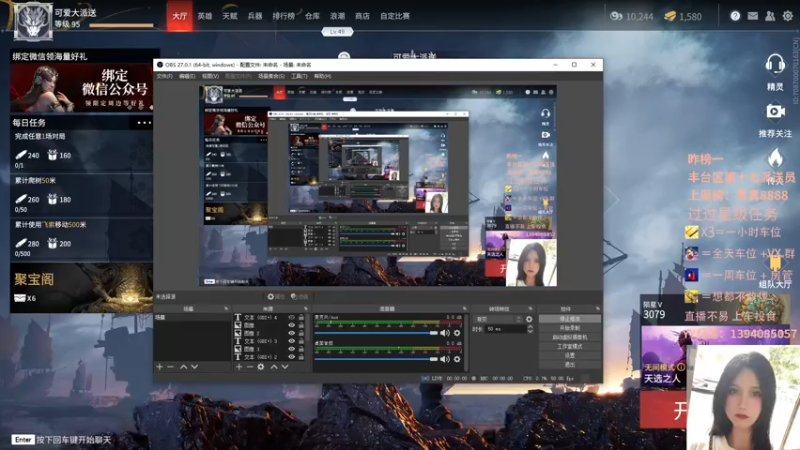The image size is (800, 450).
Task: Toggle lock on 图像 2 source
Action: (301, 333)
